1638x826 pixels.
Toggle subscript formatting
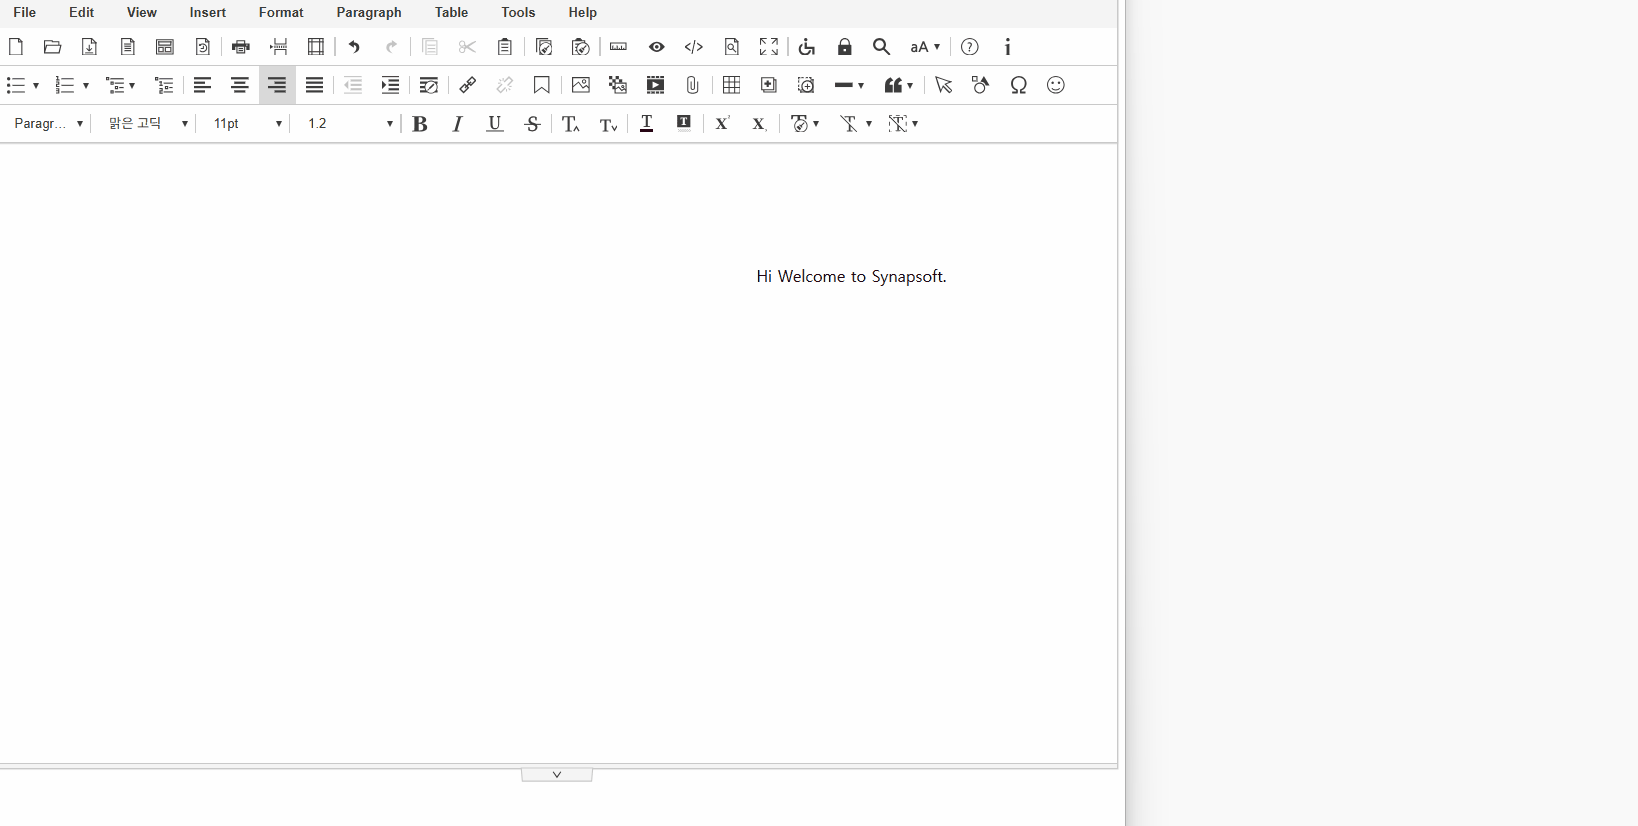(759, 124)
